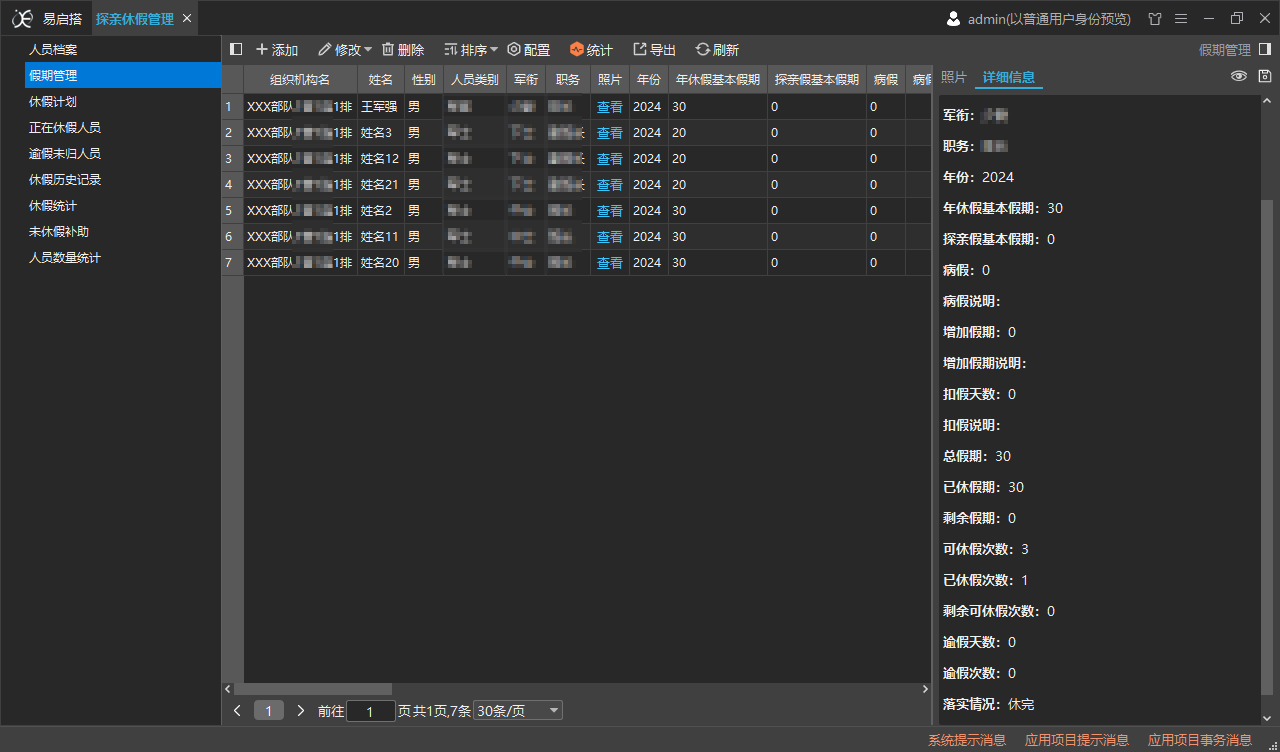Click the page number jump input field
Image resolution: width=1280 pixels, height=752 pixels.
[371, 711]
